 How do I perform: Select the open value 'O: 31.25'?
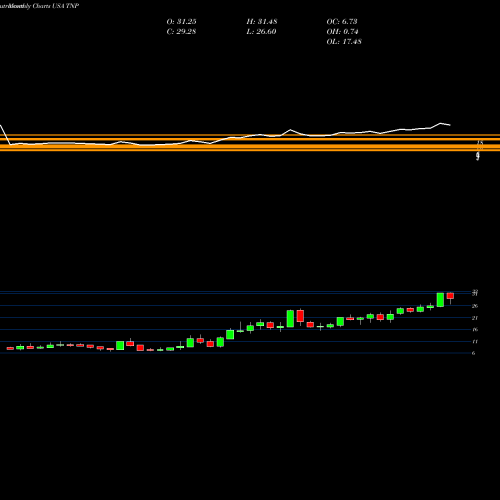click(x=181, y=22)
